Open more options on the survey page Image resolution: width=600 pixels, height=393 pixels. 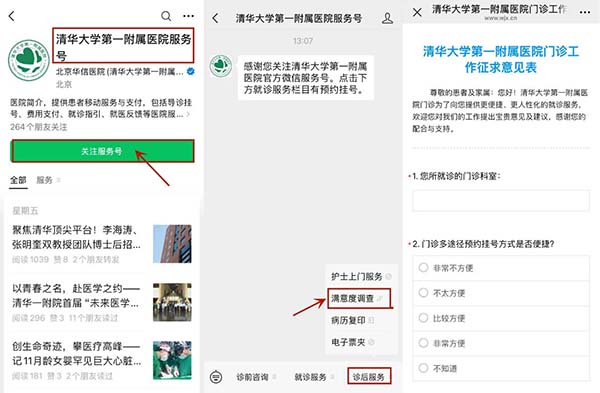click(x=584, y=12)
